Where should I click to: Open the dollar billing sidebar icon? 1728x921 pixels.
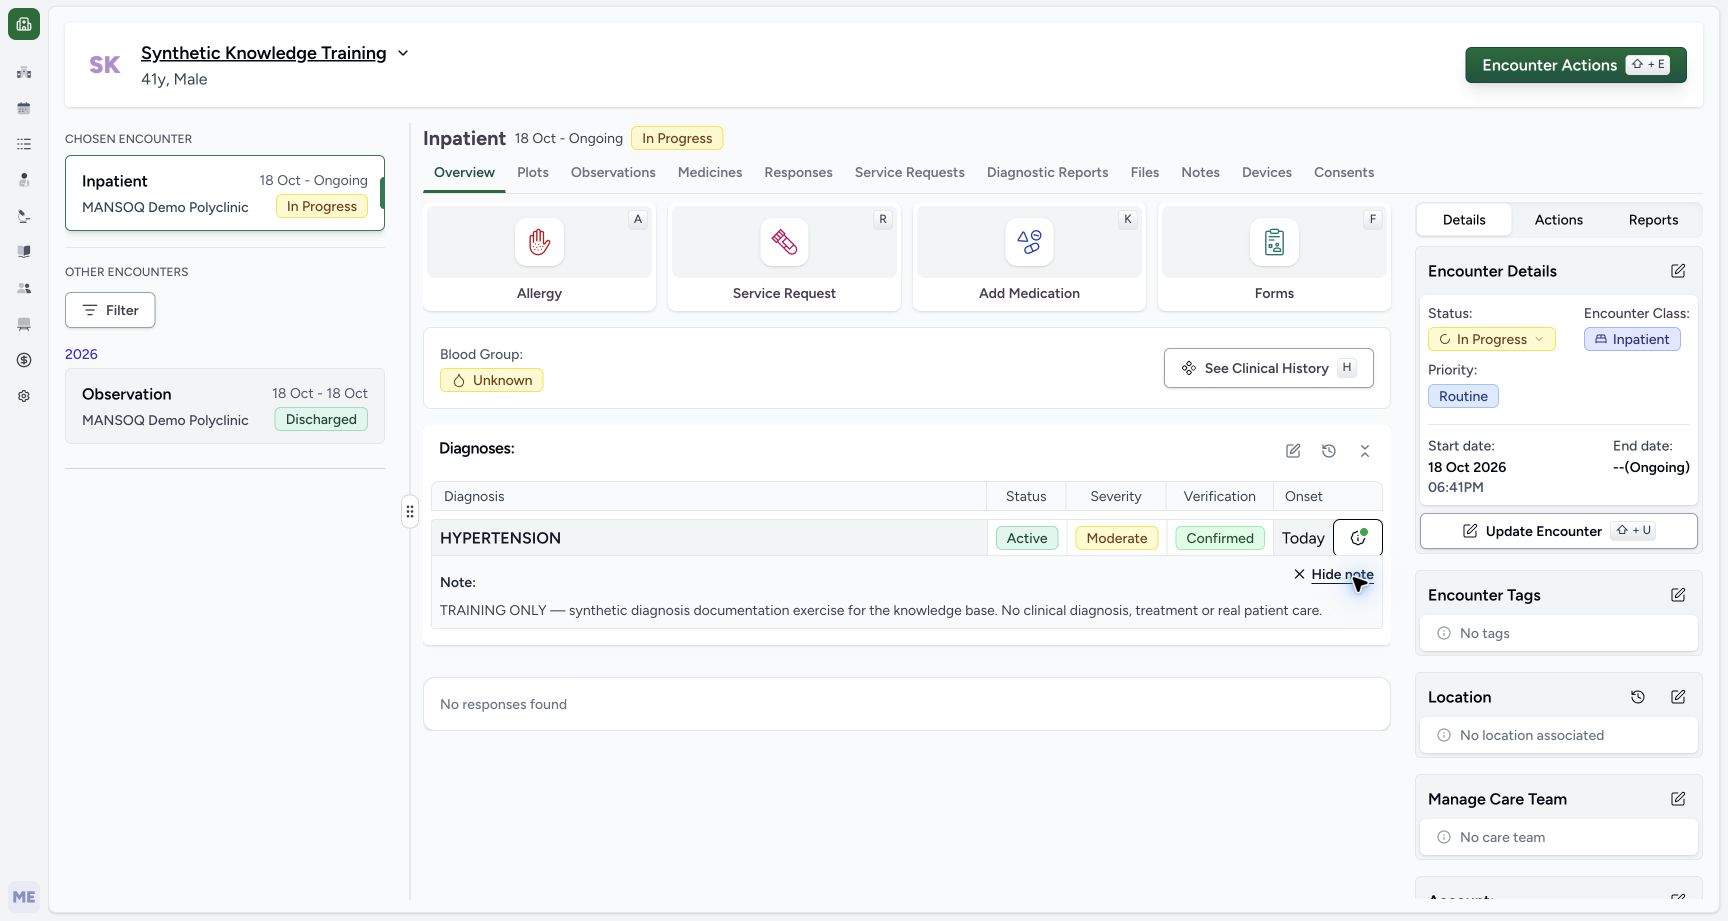[24, 360]
